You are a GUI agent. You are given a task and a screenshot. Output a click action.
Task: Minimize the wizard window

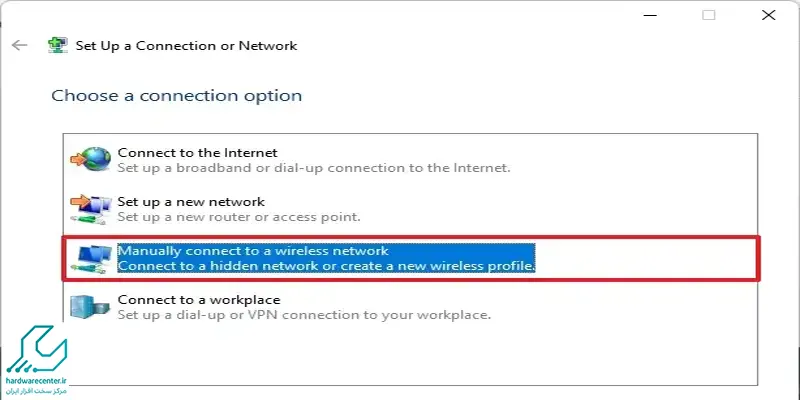pyautogui.click(x=649, y=15)
